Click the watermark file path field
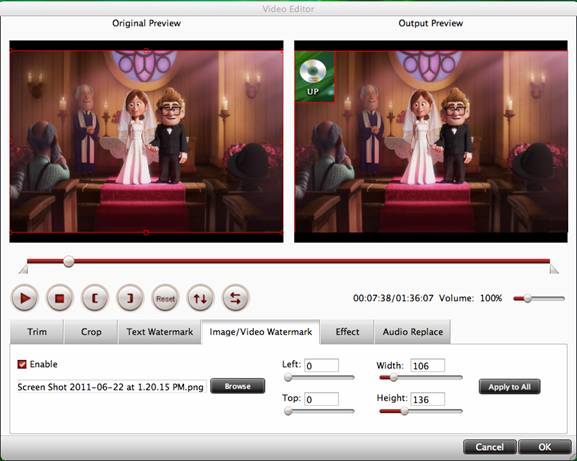 tap(111, 387)
